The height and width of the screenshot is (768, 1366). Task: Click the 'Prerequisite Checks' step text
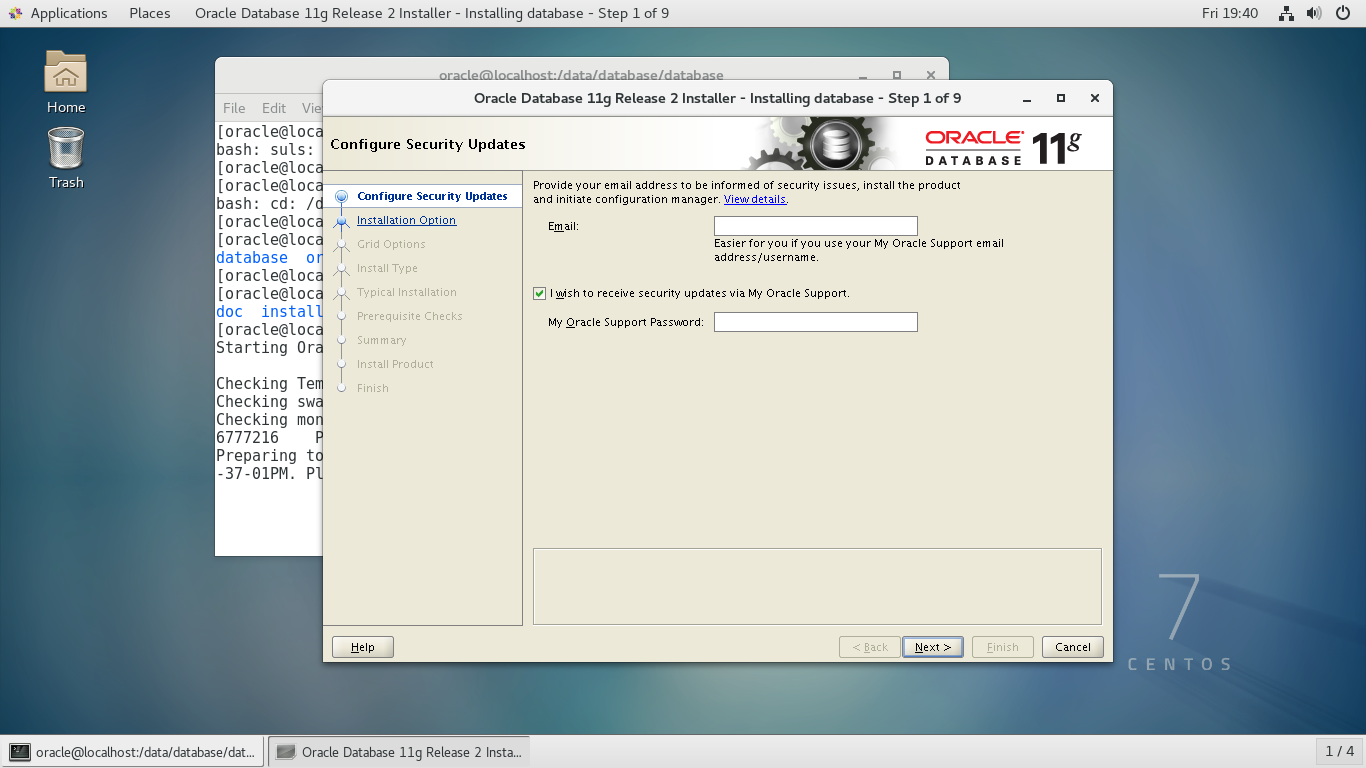click(410, 316)
